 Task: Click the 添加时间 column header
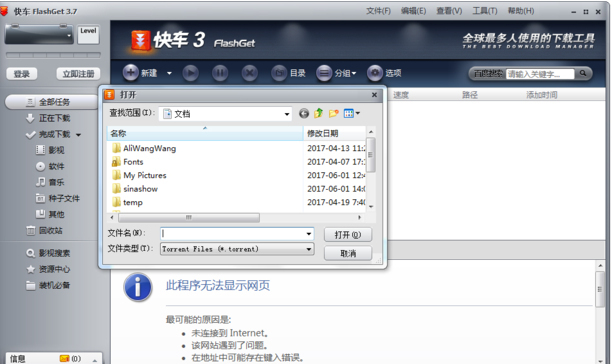tap(542, 95)
